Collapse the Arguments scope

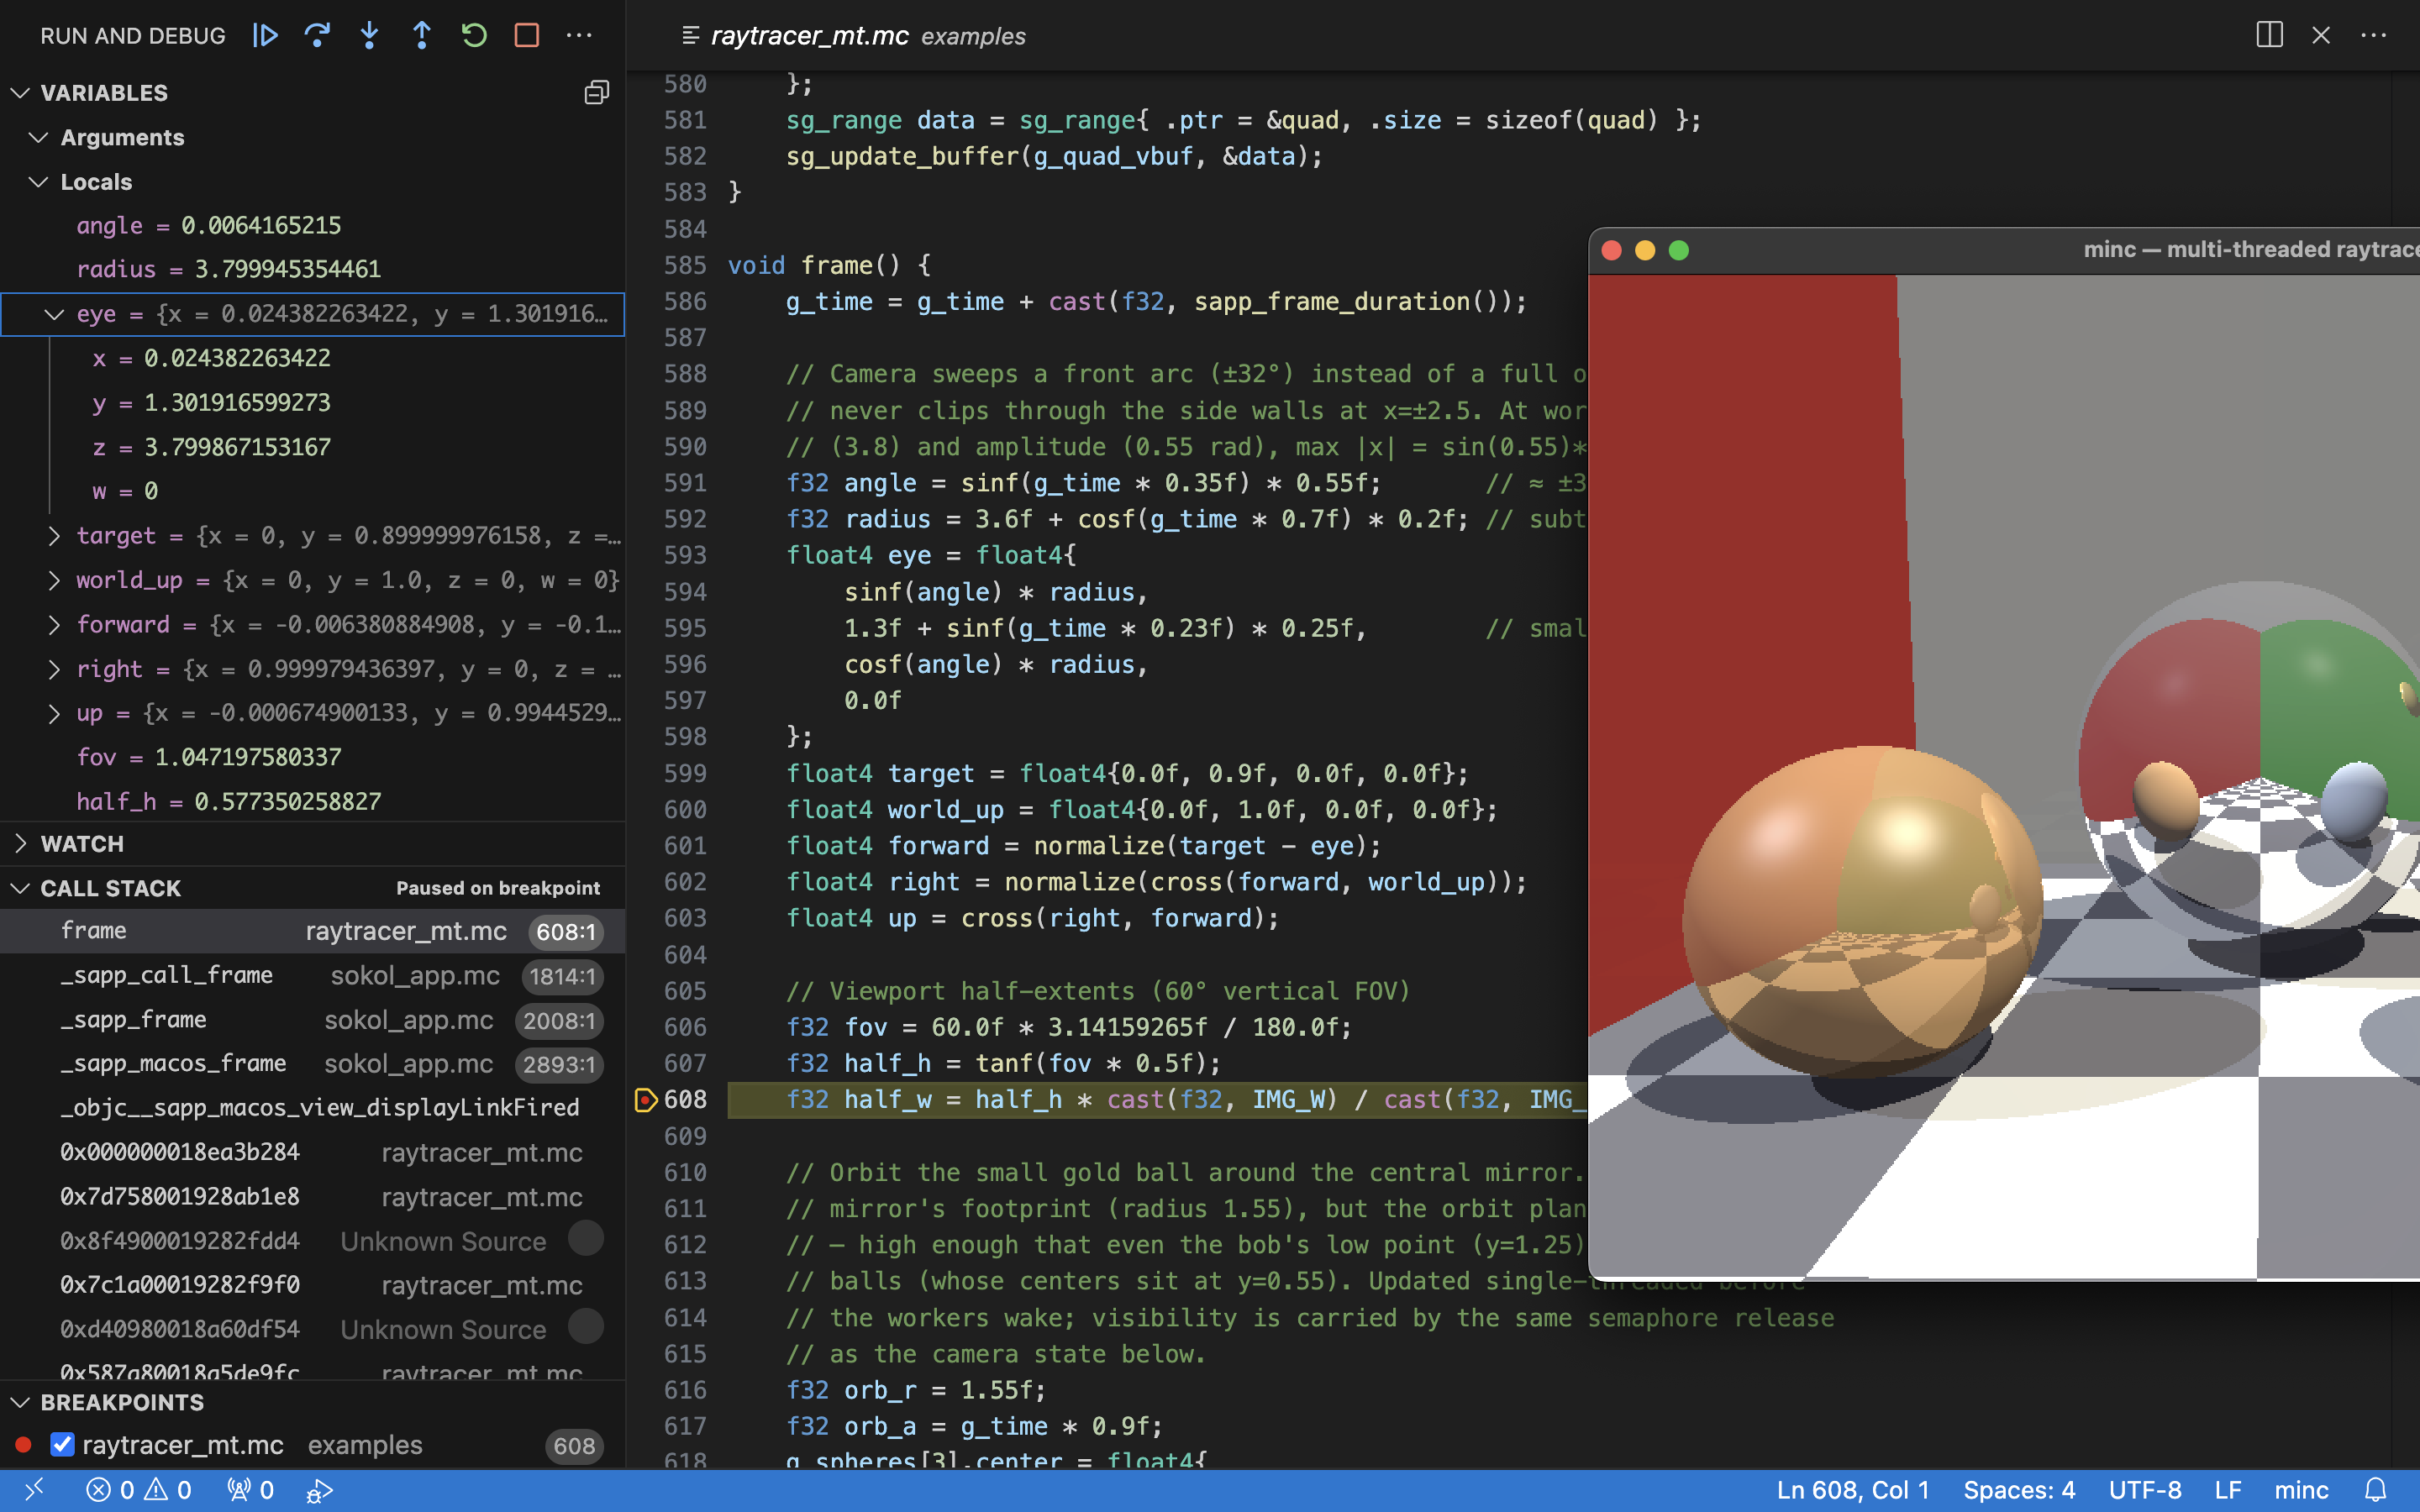pyautogui.click(x=39, y=137)
